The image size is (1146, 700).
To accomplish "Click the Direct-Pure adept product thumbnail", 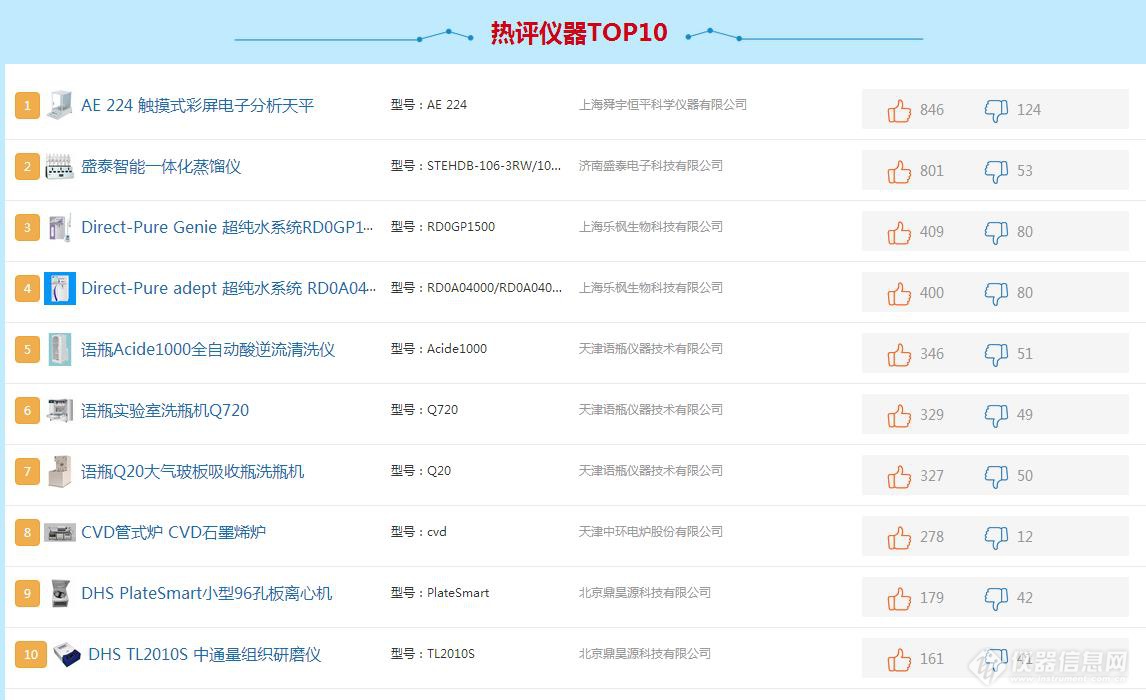I will pos(60,288).
